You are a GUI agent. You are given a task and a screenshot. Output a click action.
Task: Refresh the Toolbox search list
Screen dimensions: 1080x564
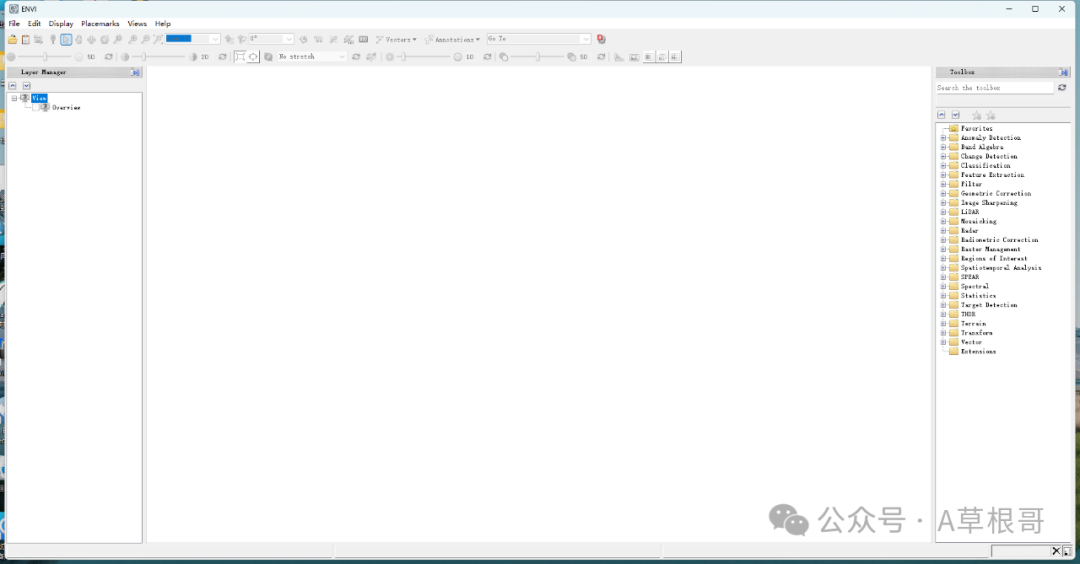click(1062, 88)
